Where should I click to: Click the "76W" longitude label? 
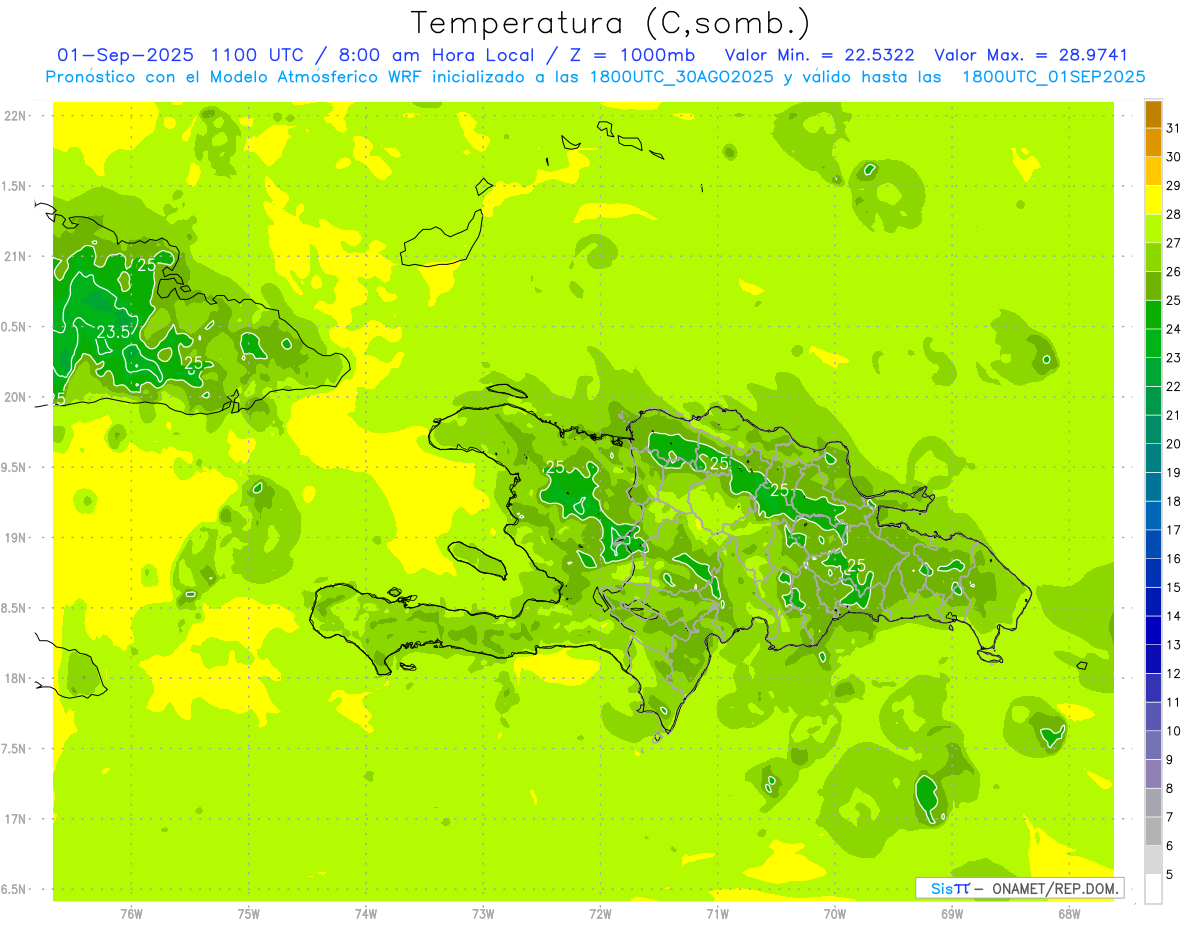click(131, 914)
